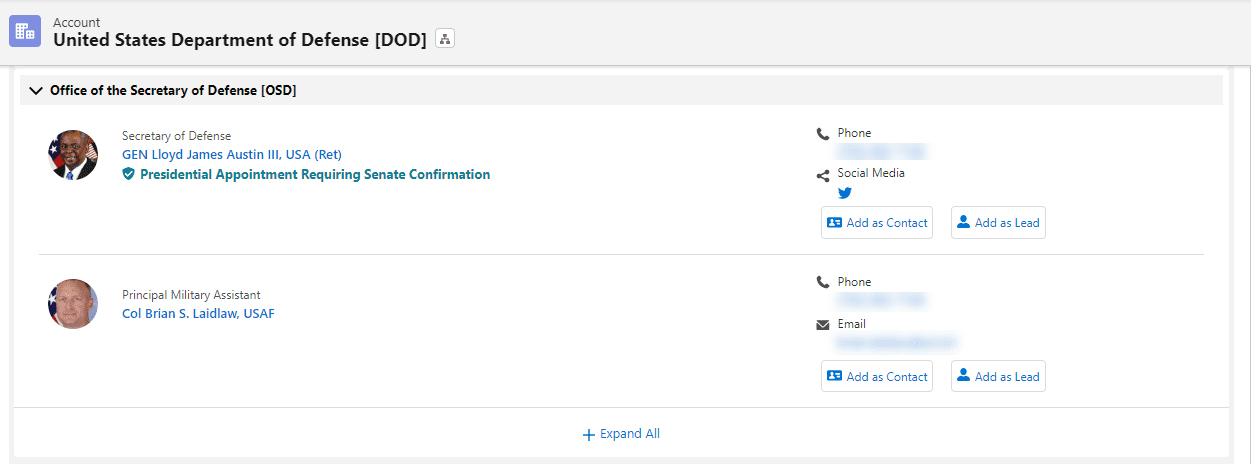This screenshot has width=1251, height=464.
Task: Add Lloyd Austin as Contact
Action: coord(877,223)
